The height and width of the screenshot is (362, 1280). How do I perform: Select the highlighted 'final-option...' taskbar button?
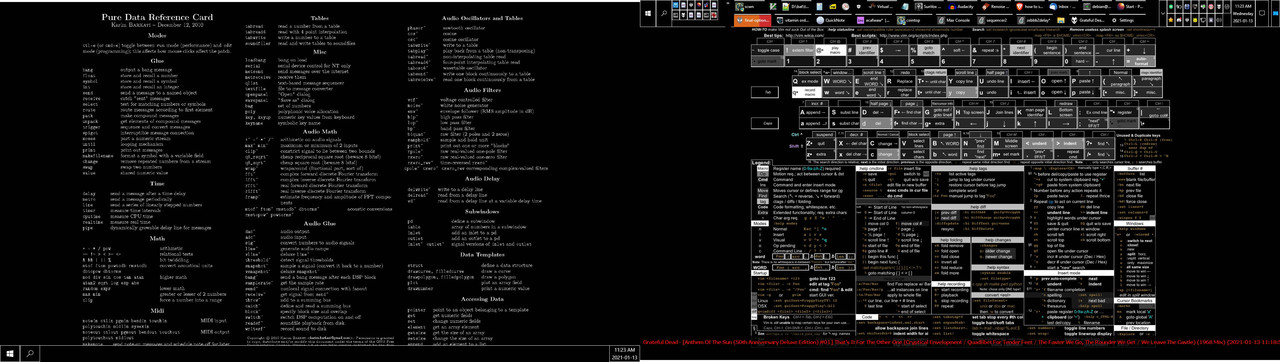click(x=752, y=20)
